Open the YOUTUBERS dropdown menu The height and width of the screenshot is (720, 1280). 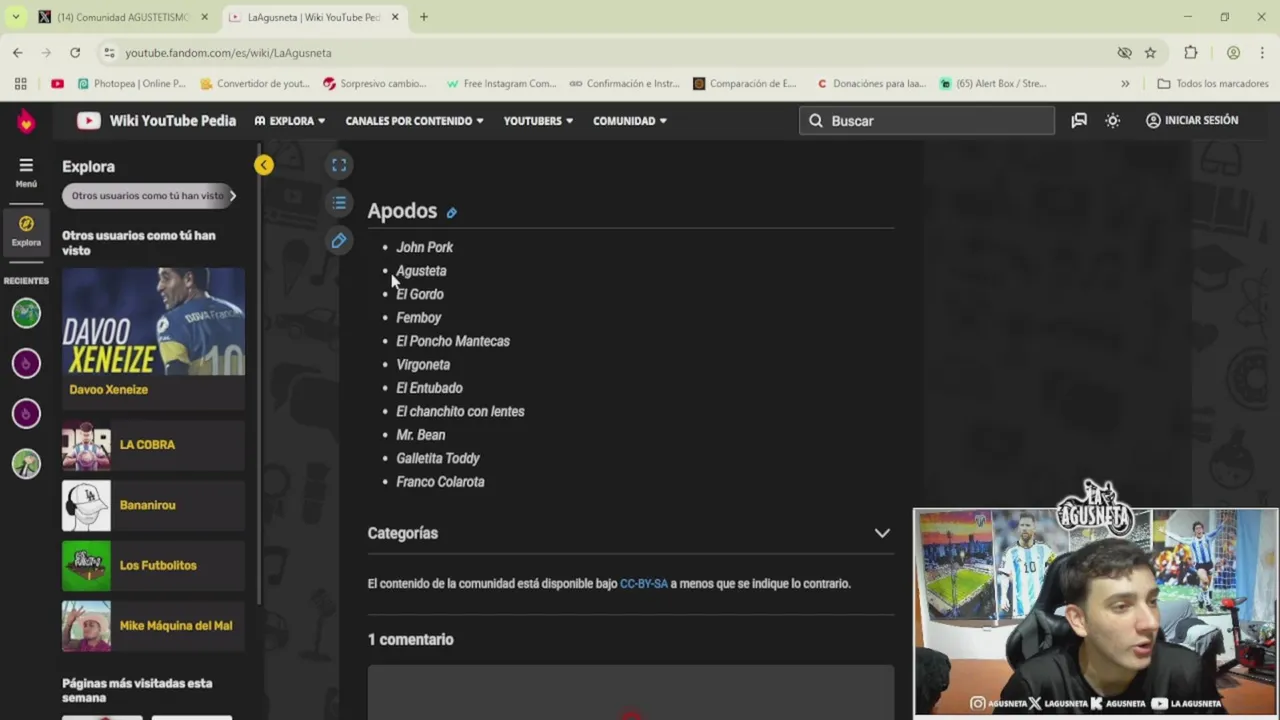[x=538, y=121]
